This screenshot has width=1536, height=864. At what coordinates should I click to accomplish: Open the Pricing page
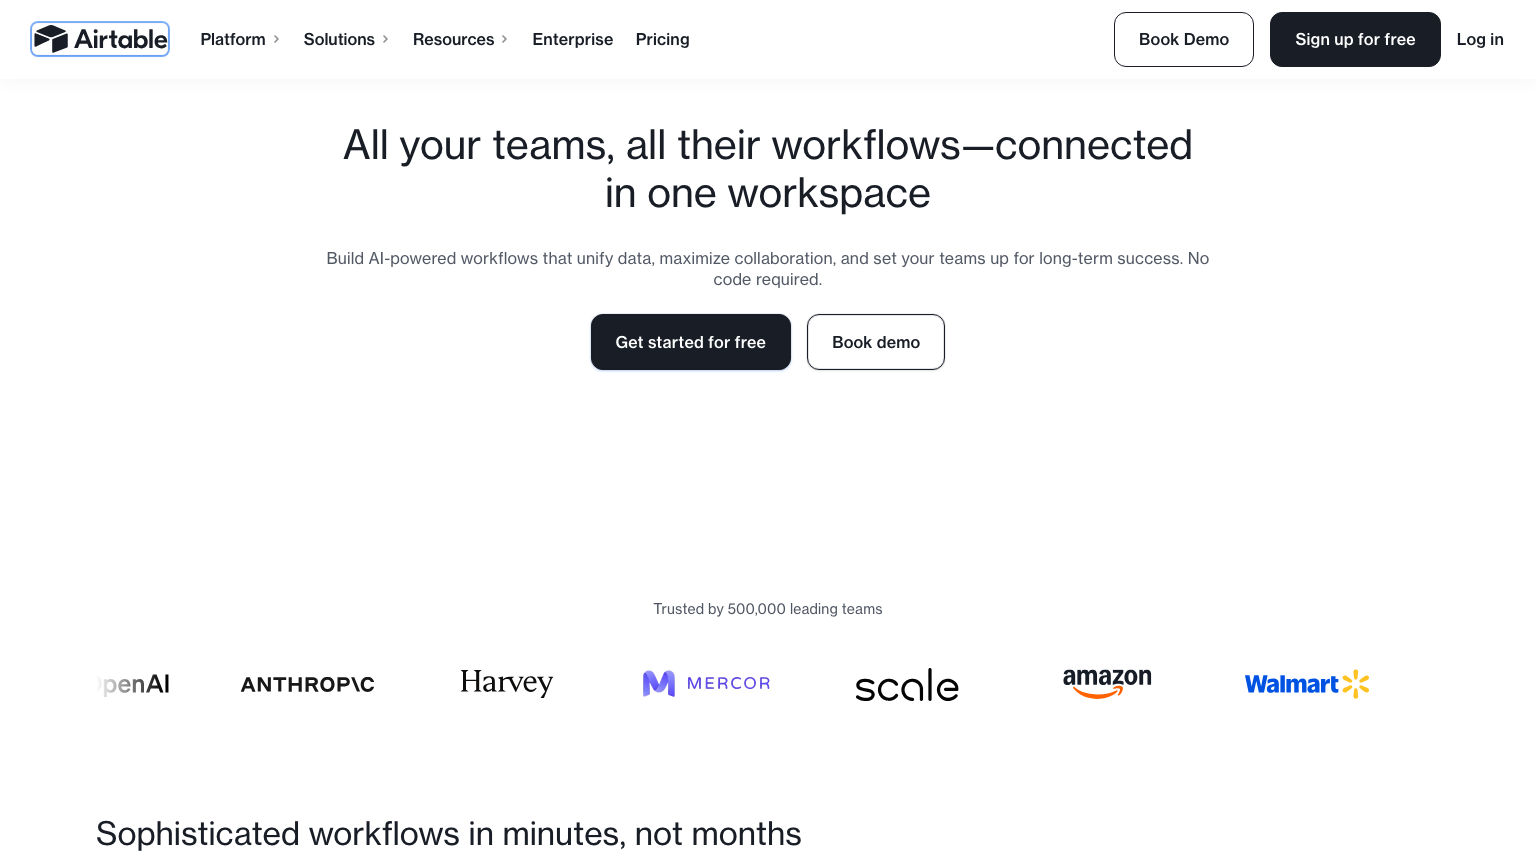click(x=662, y=40)
